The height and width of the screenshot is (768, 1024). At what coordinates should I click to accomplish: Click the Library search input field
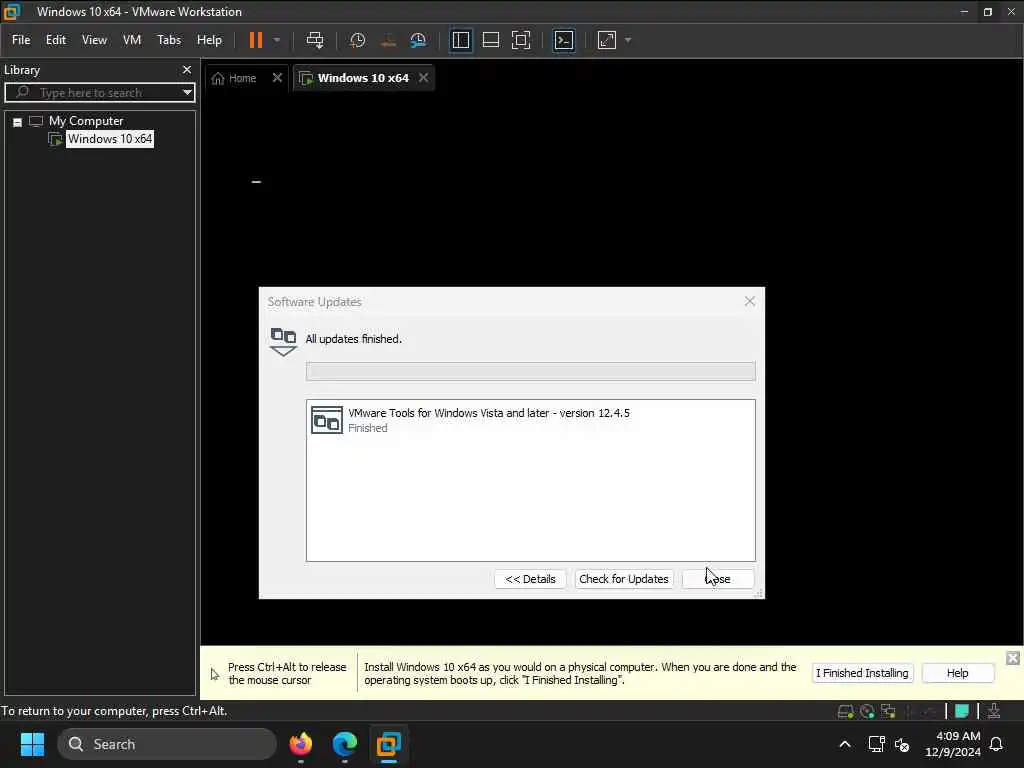tap(98, 93)
